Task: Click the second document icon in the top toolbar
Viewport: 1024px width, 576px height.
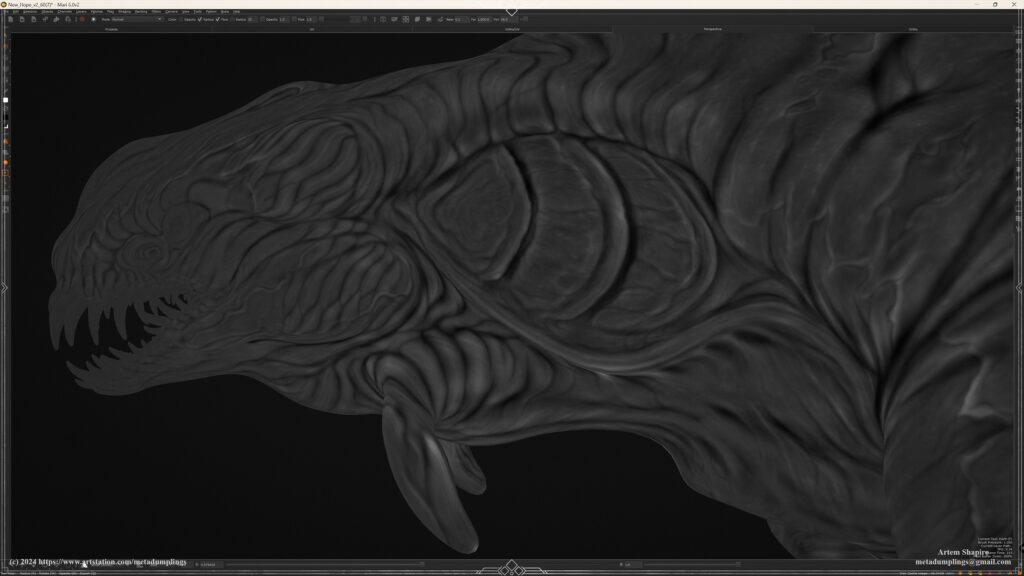Action: pos(21,19)
